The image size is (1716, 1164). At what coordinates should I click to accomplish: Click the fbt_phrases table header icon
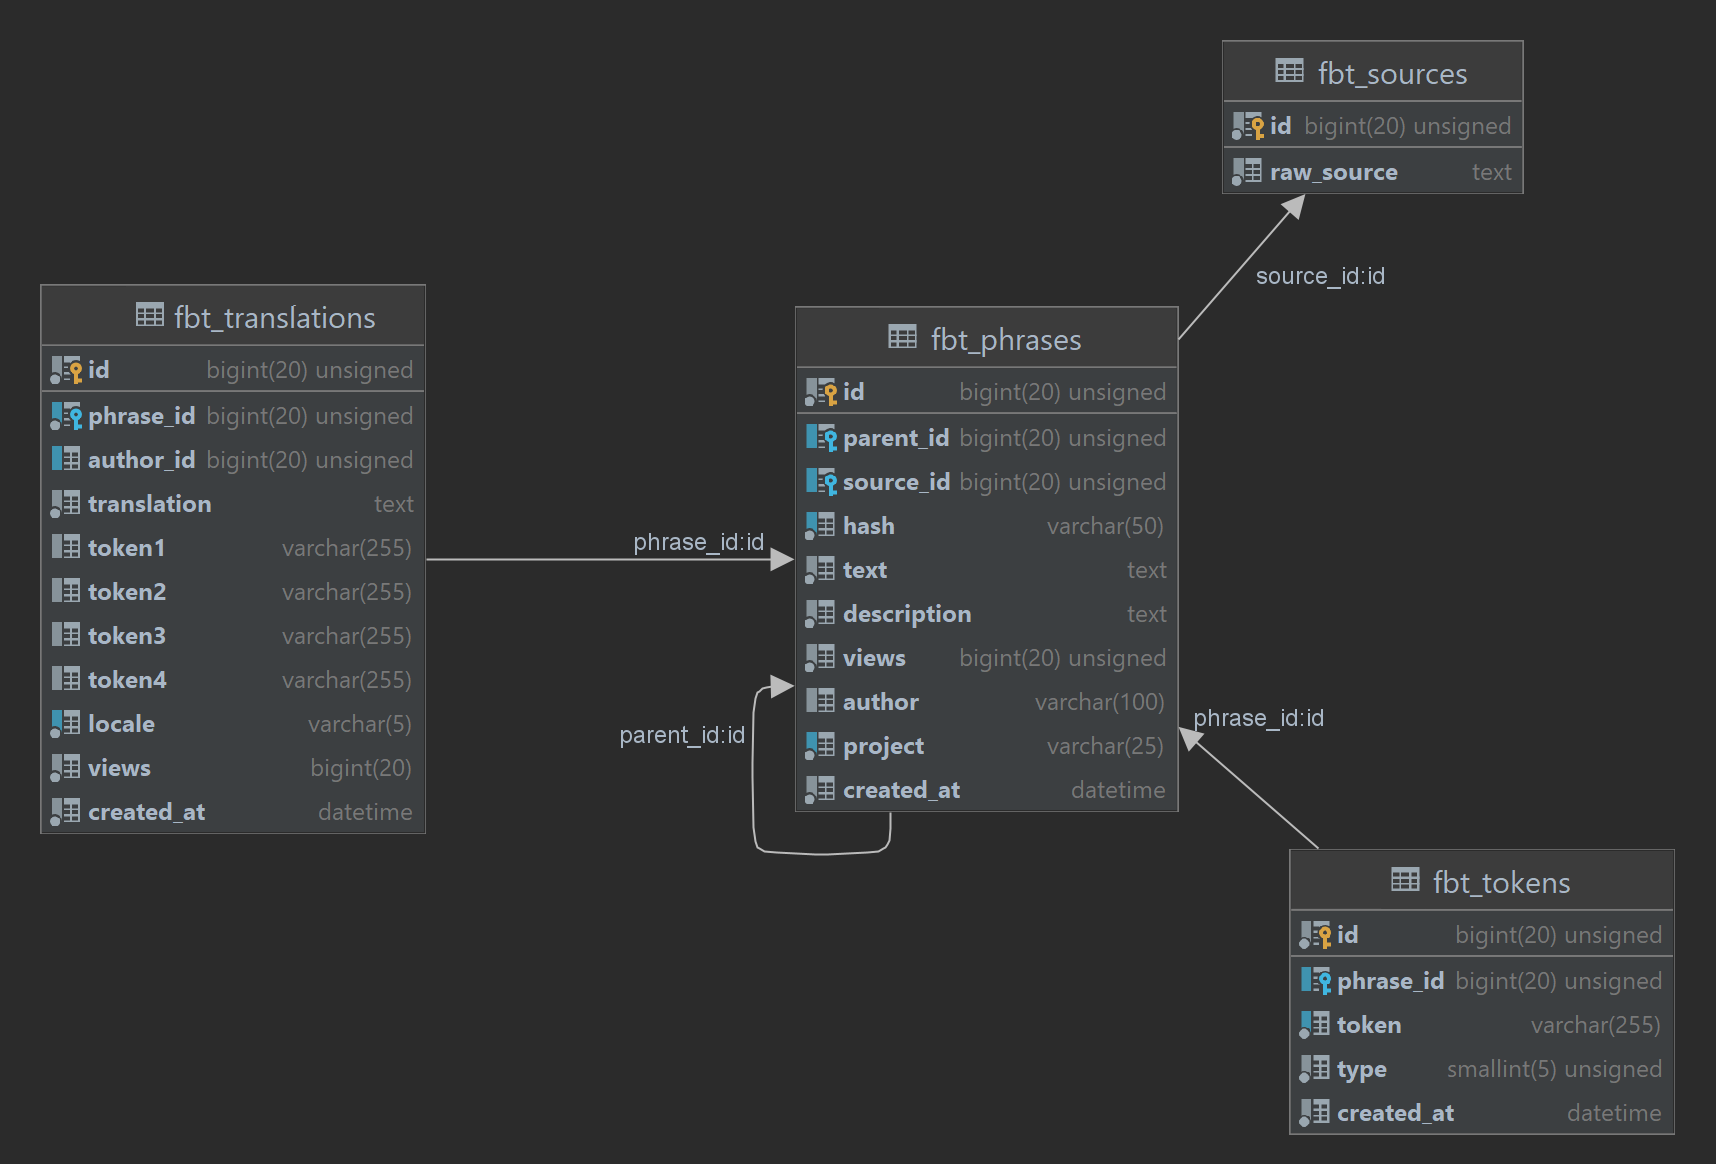tap(902, 337)
